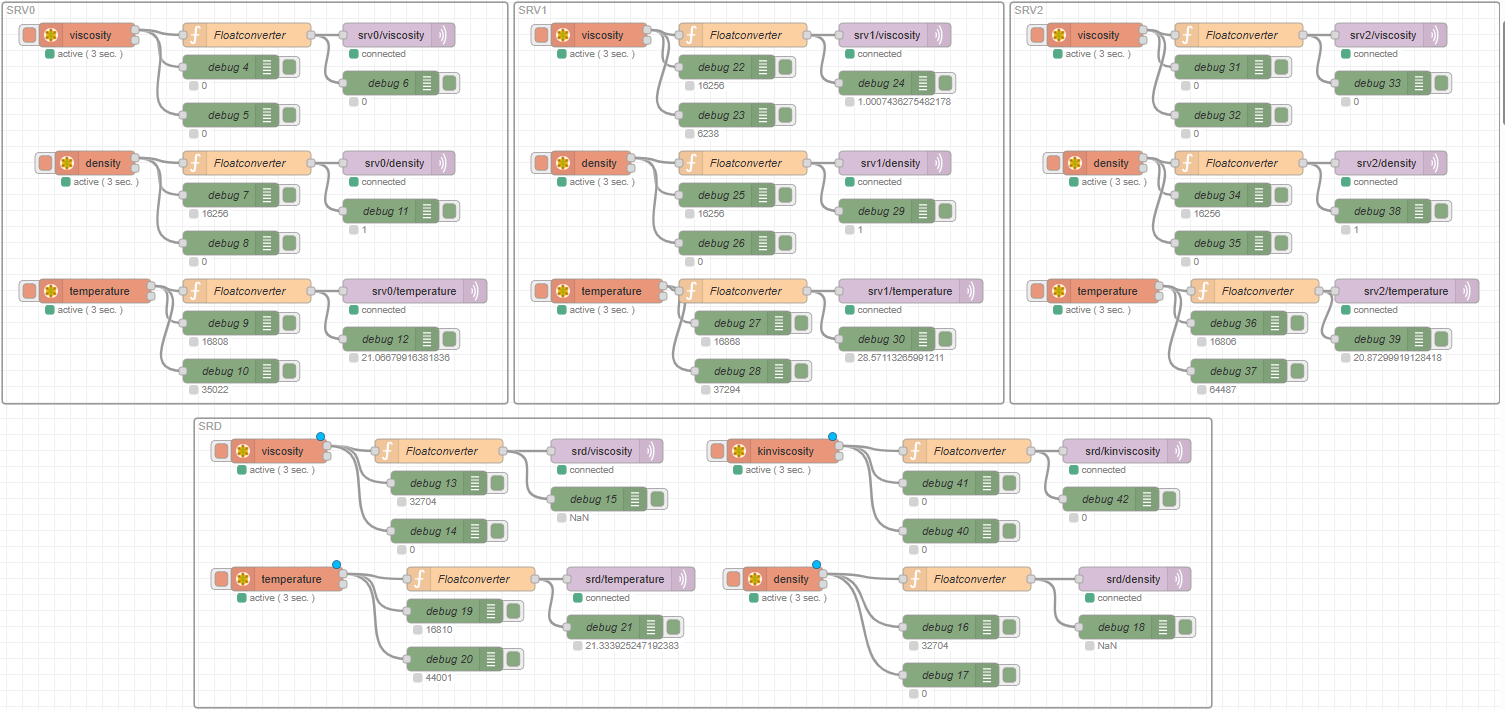The height and width of the screenshot is (710, 1505).
Task: Click the debug 20 list icon
Action: point(491,659)
